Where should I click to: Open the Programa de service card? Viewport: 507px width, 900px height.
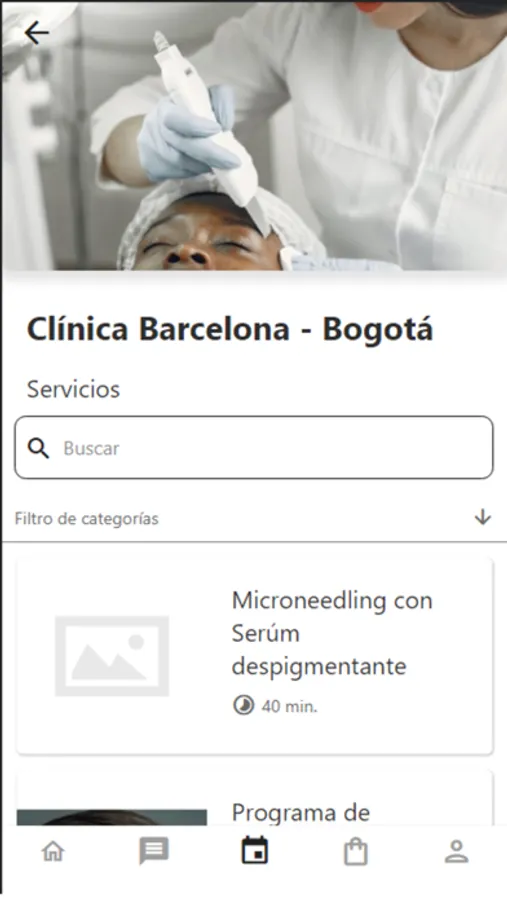[x=254, y=798]
